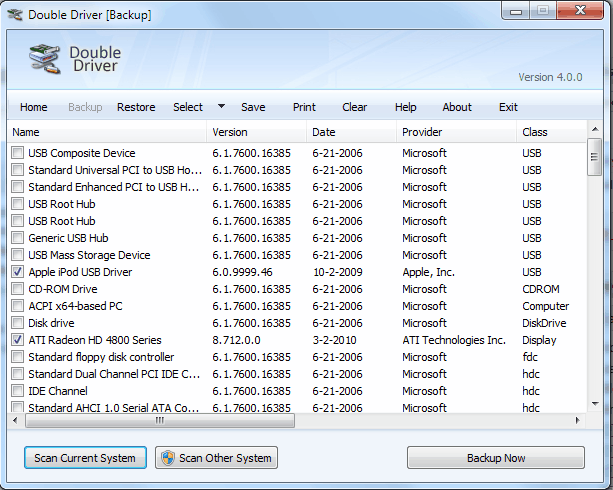The image size is (613, 490).
Task: Tick the Disk drive checkbox
Action: tap(18, 323)
